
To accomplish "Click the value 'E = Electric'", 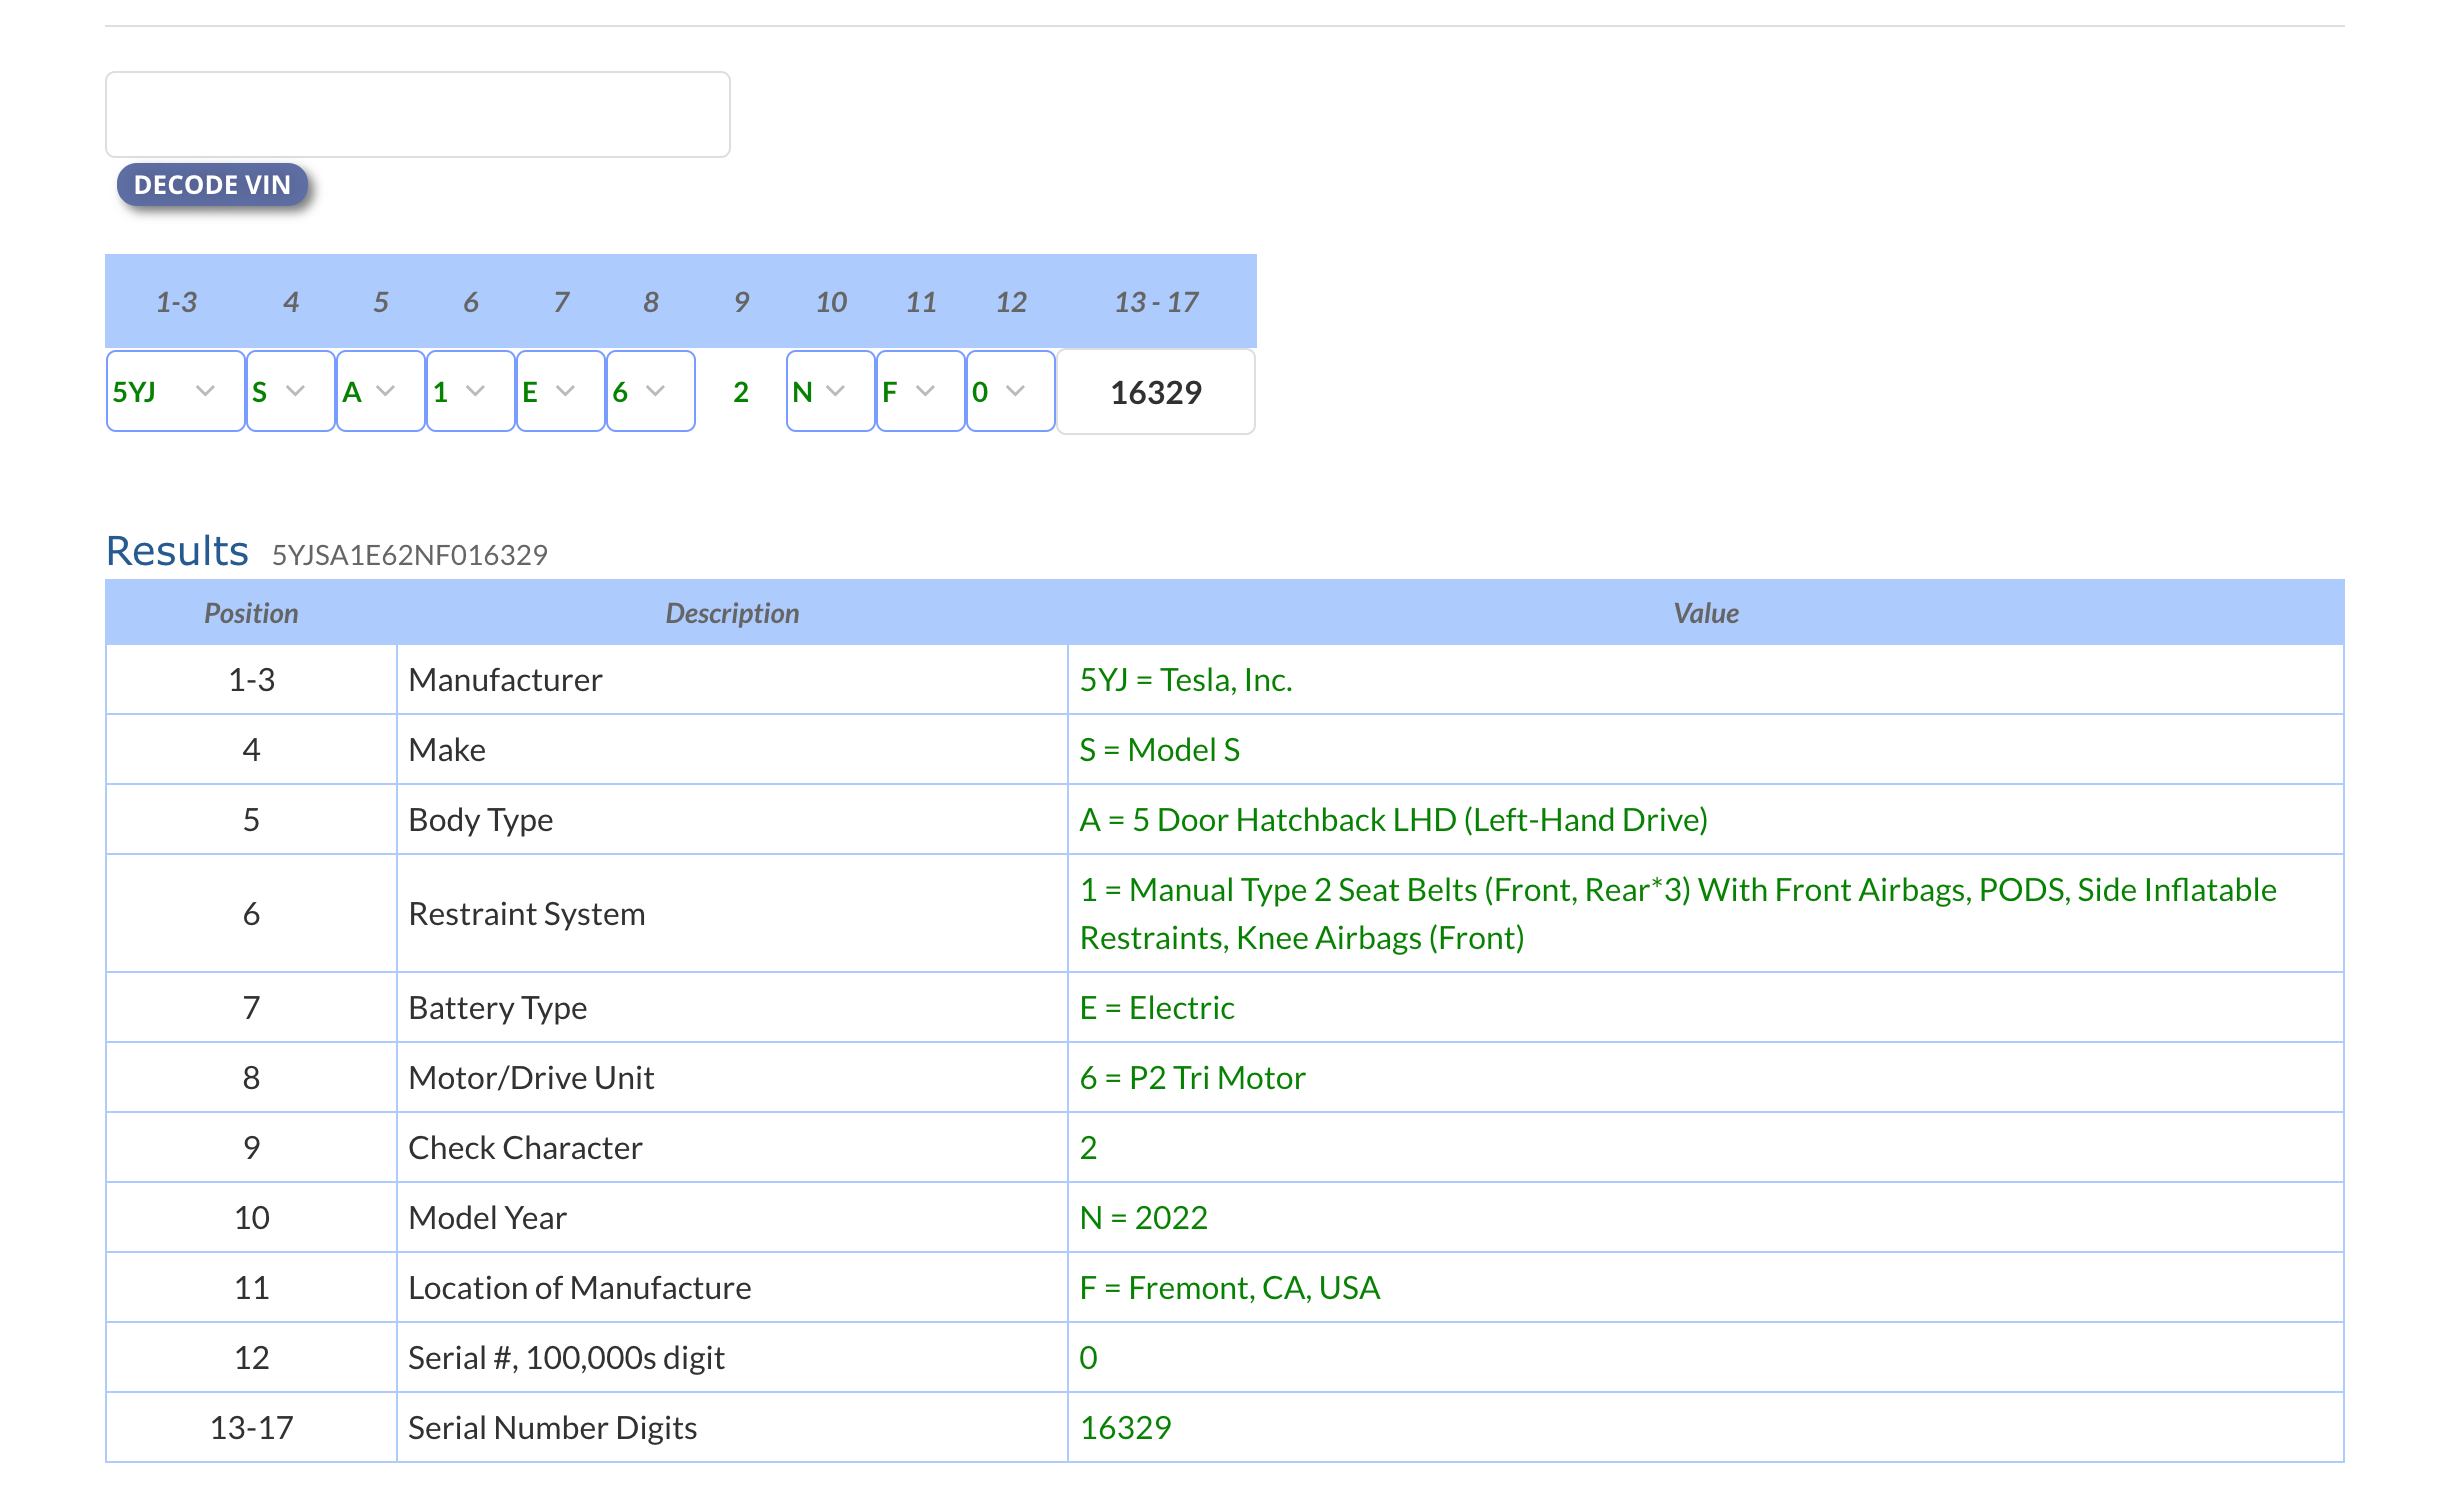I will (x=1157, y=1008).
